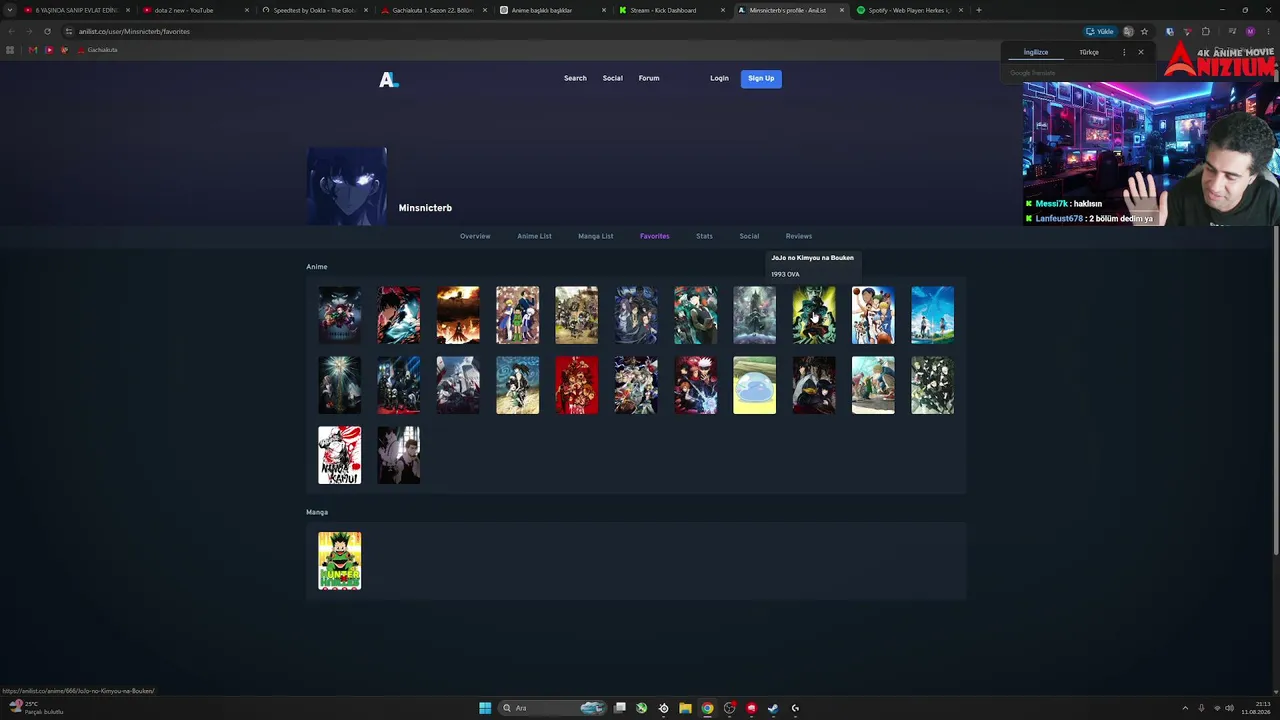Click the blue Sign Up button
Image resolution: width=1280 pixels, height=720 pixels.
(761, 78)
